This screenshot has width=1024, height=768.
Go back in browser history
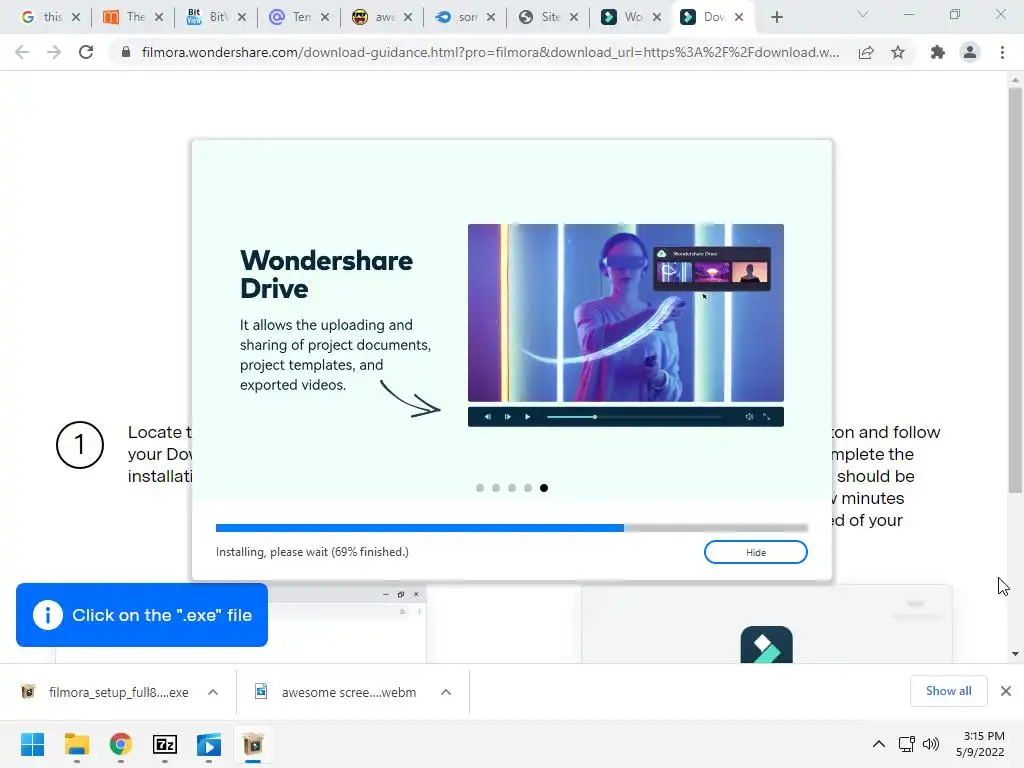pyautogui.click(x=22, y=52)
